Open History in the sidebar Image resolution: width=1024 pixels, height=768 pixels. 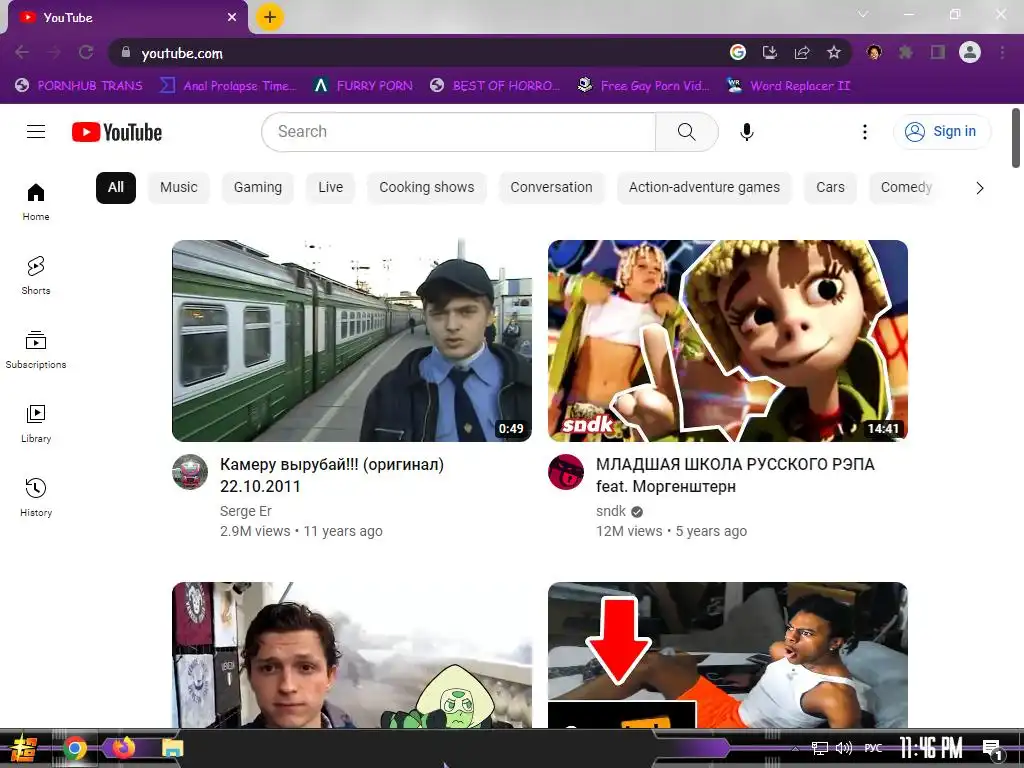pyautogui.click(x=36, y=497)
